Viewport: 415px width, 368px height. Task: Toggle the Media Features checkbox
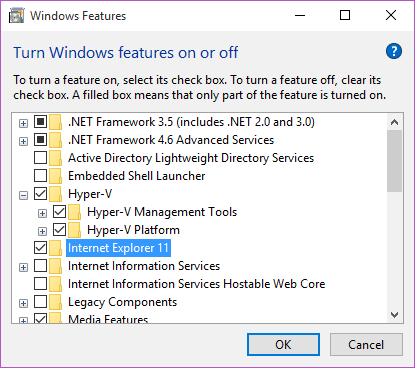40,318
